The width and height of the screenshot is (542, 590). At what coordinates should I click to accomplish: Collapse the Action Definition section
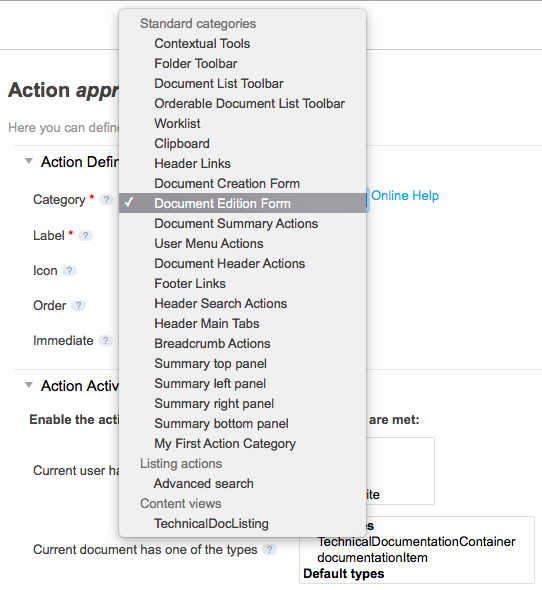(x=29, y=161)
